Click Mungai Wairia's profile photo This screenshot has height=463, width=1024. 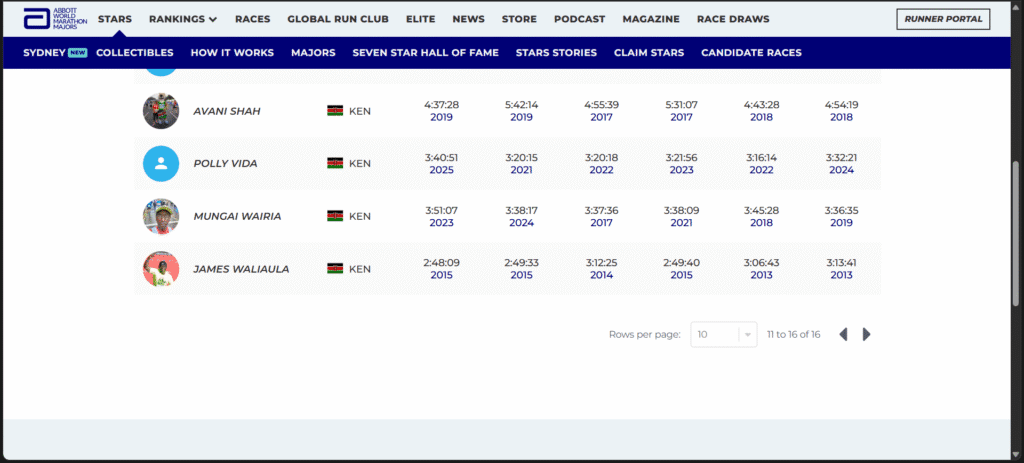(161, 216)
